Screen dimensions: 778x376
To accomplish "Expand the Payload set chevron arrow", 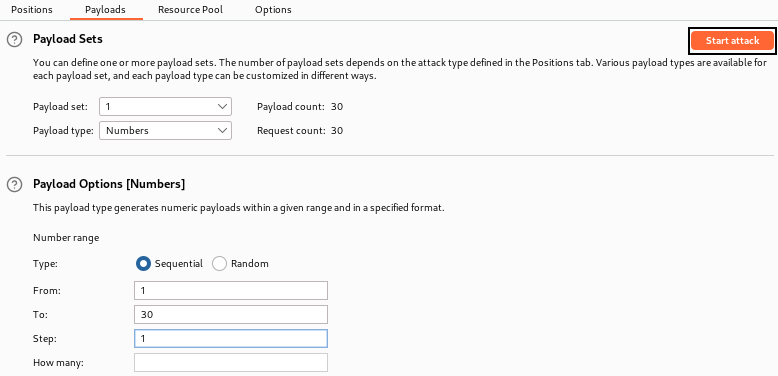I will pos(221,107).
